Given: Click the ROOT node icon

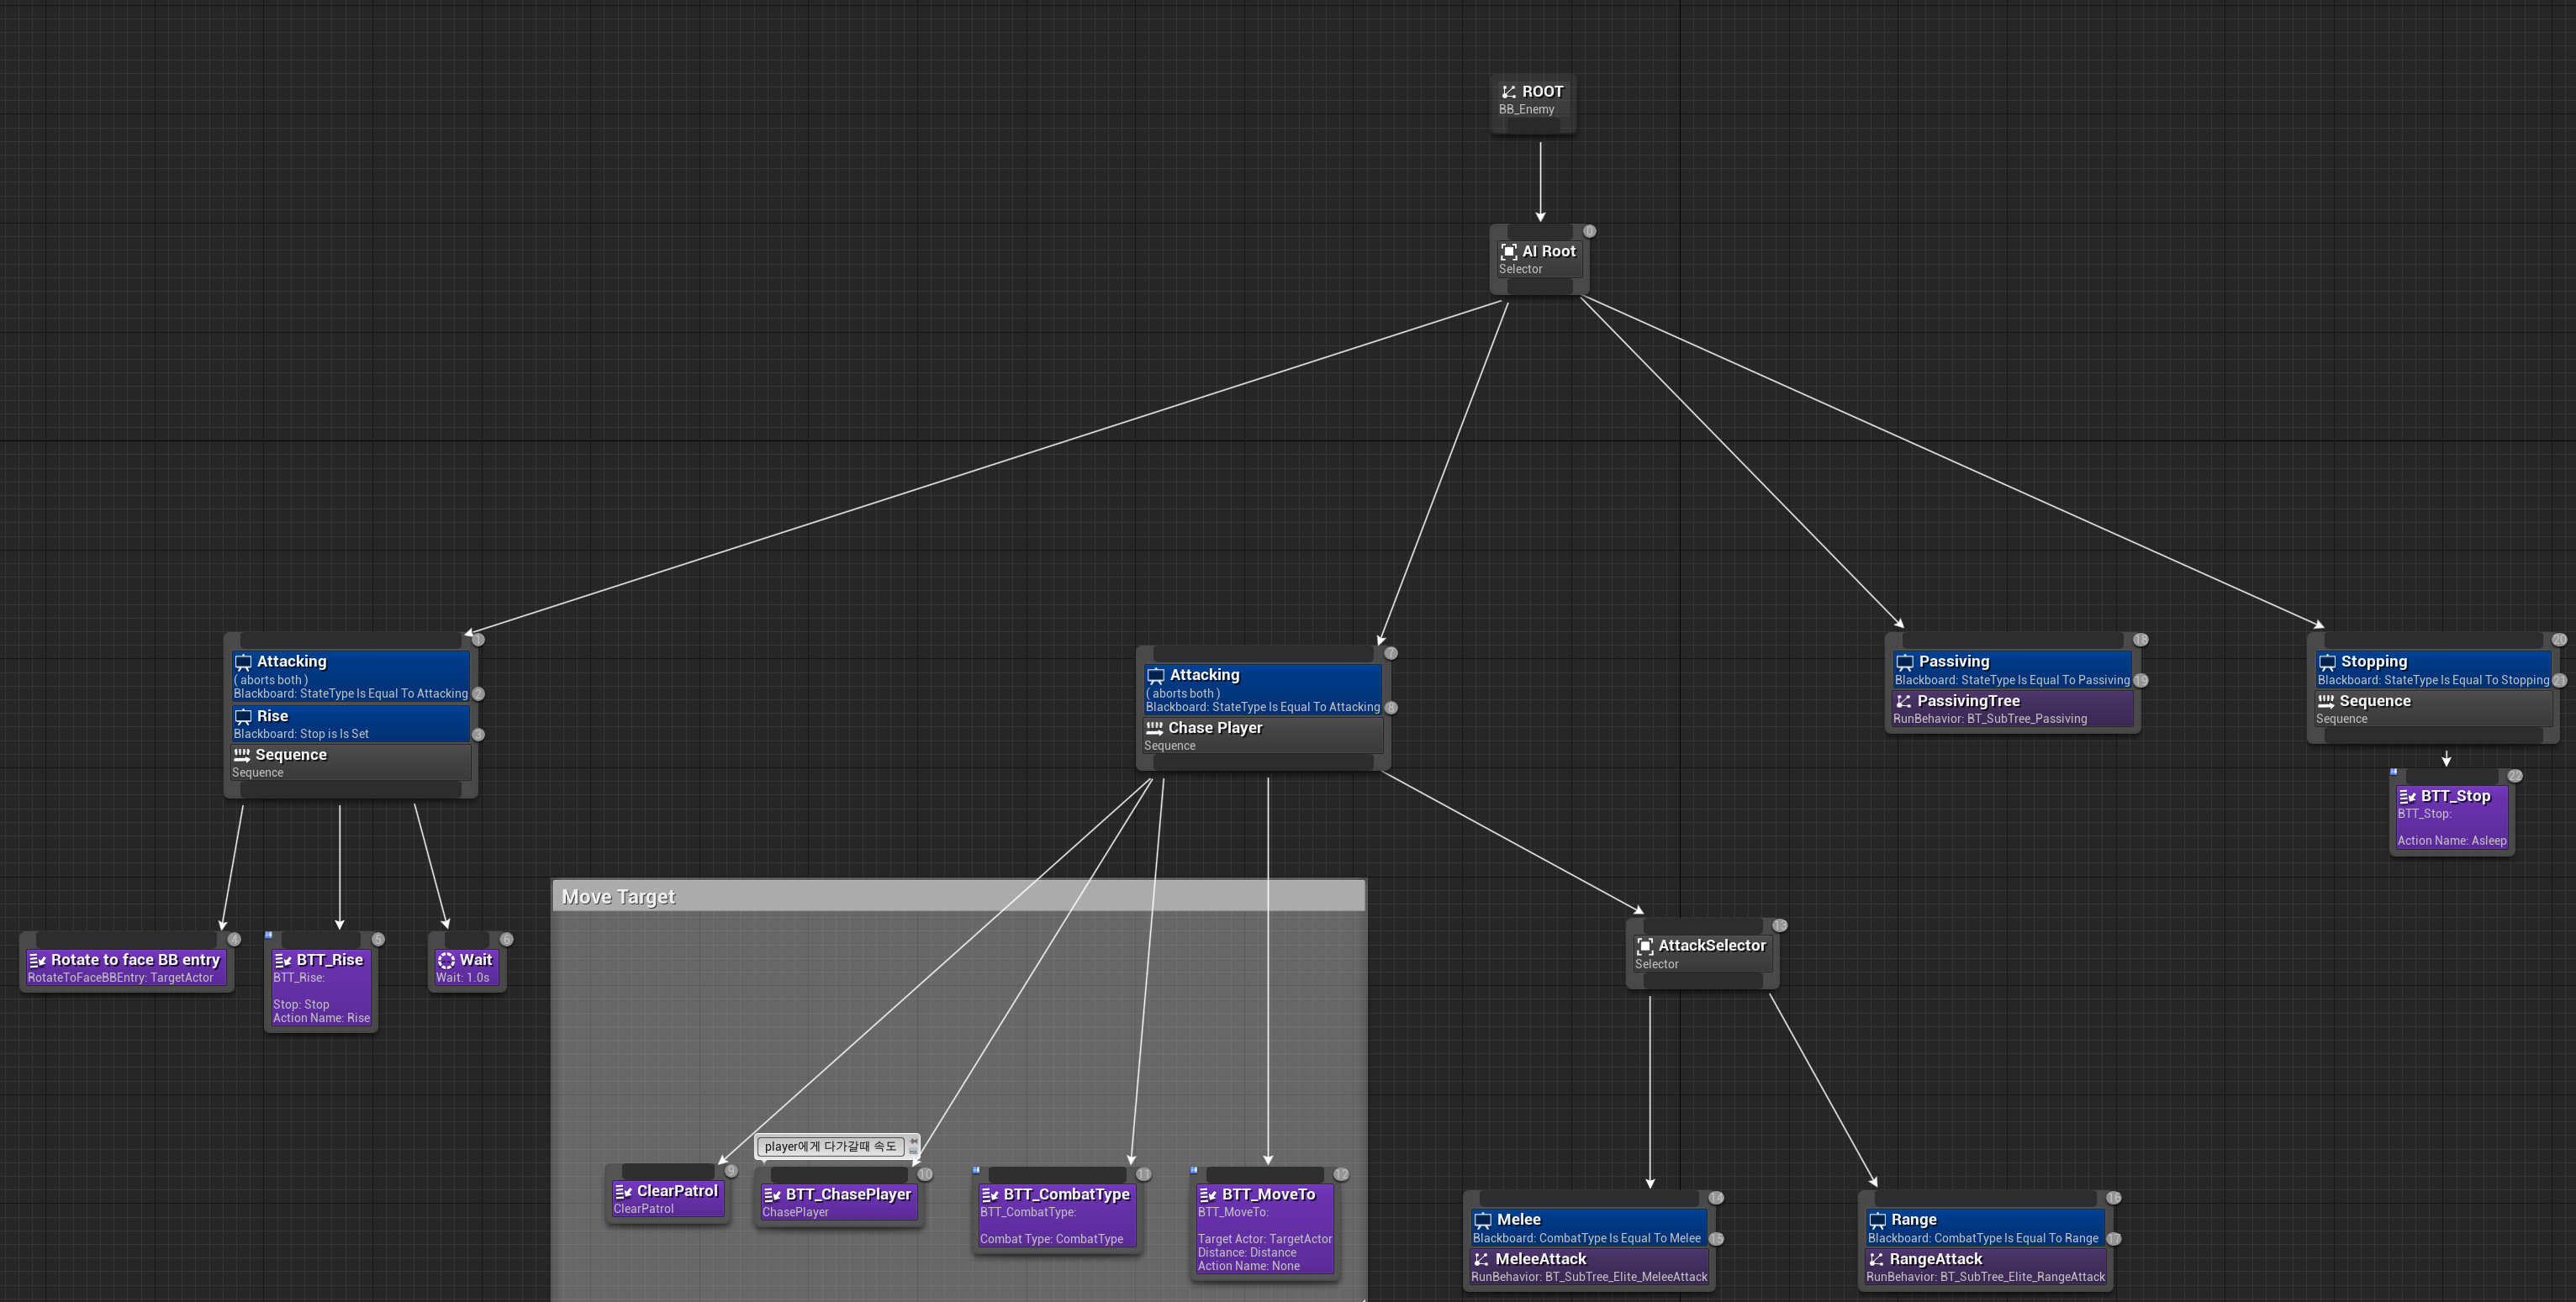Looking at the screenshot, I should pyautogui.click(x=1508, y=92).
